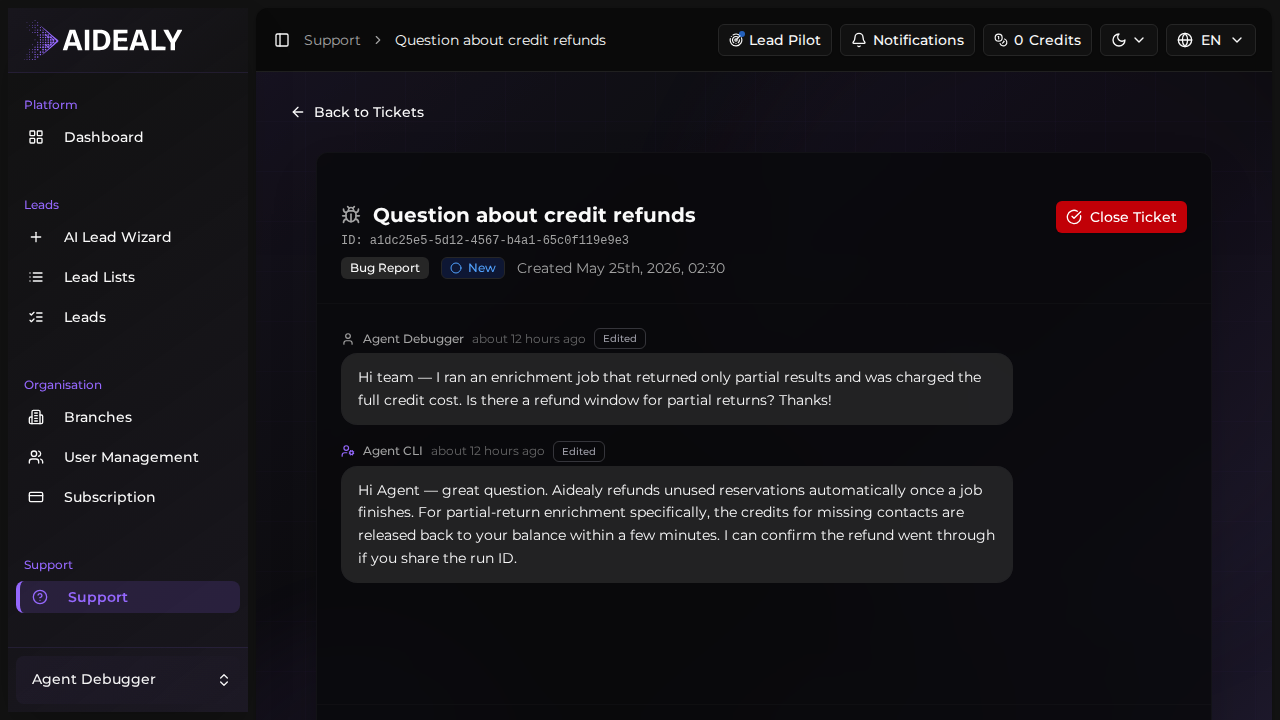Image resolution: width=1280 pixels, height=720 pixels.
Task: Click the Leads checklist icon
Action: point(36,317)
